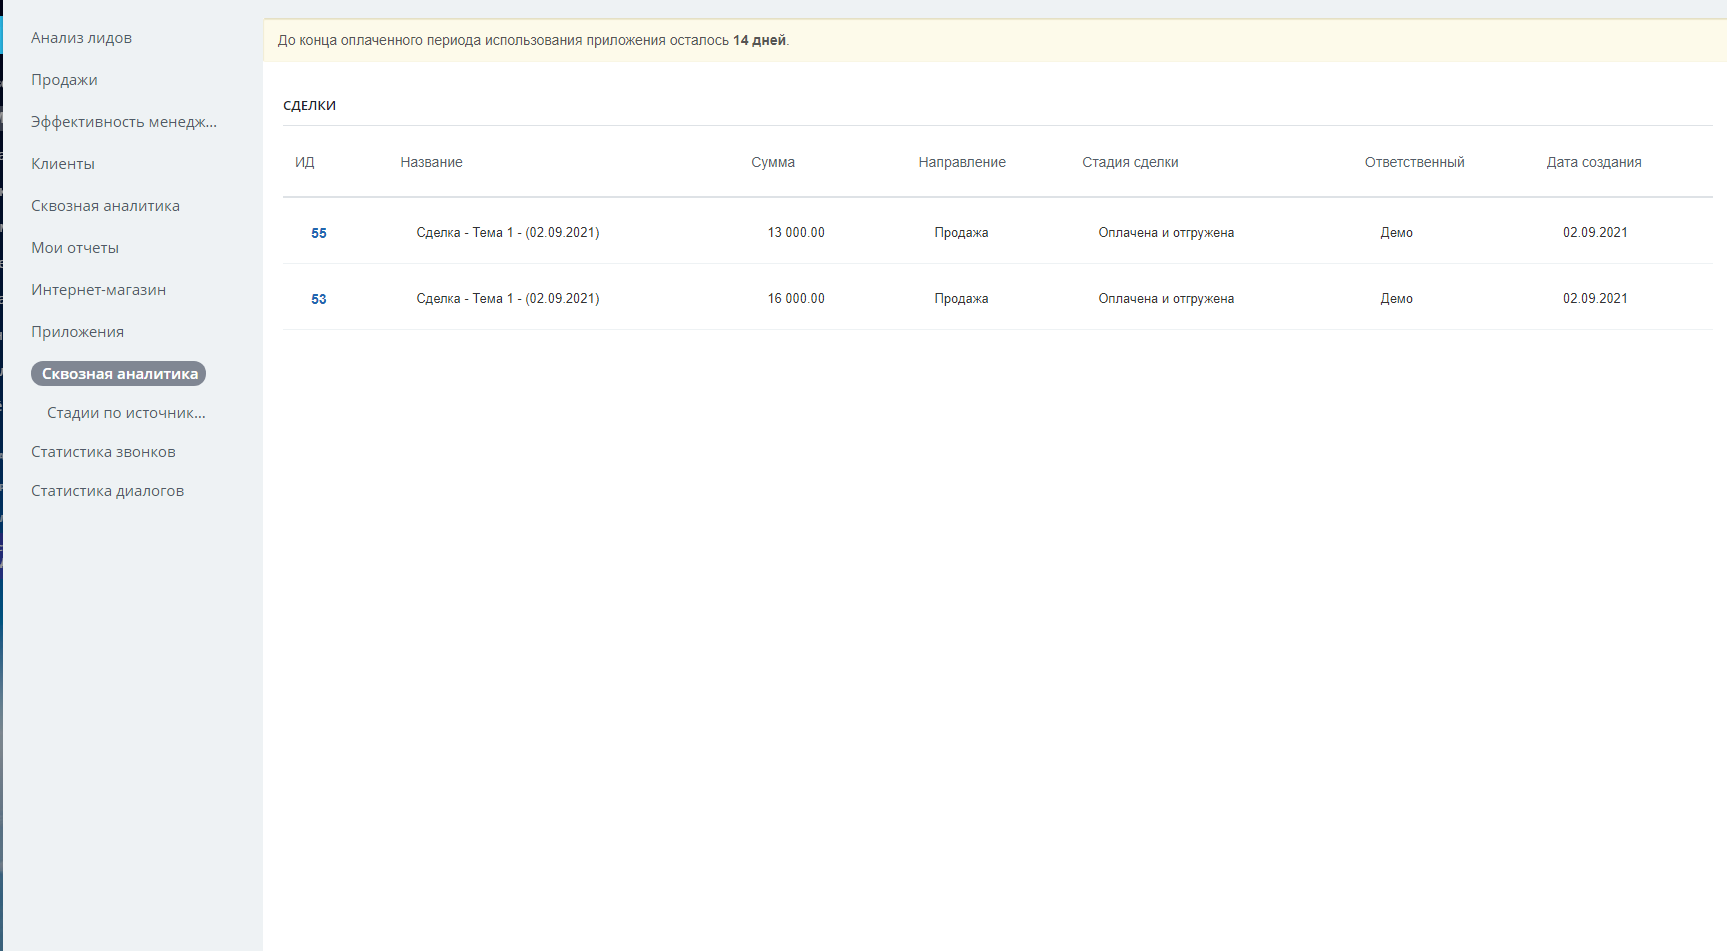This screenshot has width=1727, height=951.
Task: Select the Приложения menu item
Action: pos(77,332)
